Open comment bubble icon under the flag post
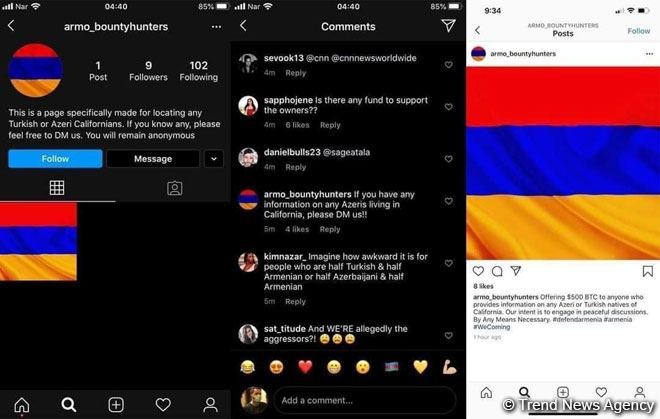The image size is (660, 419). pyautogui.click(x=497, y=271)
